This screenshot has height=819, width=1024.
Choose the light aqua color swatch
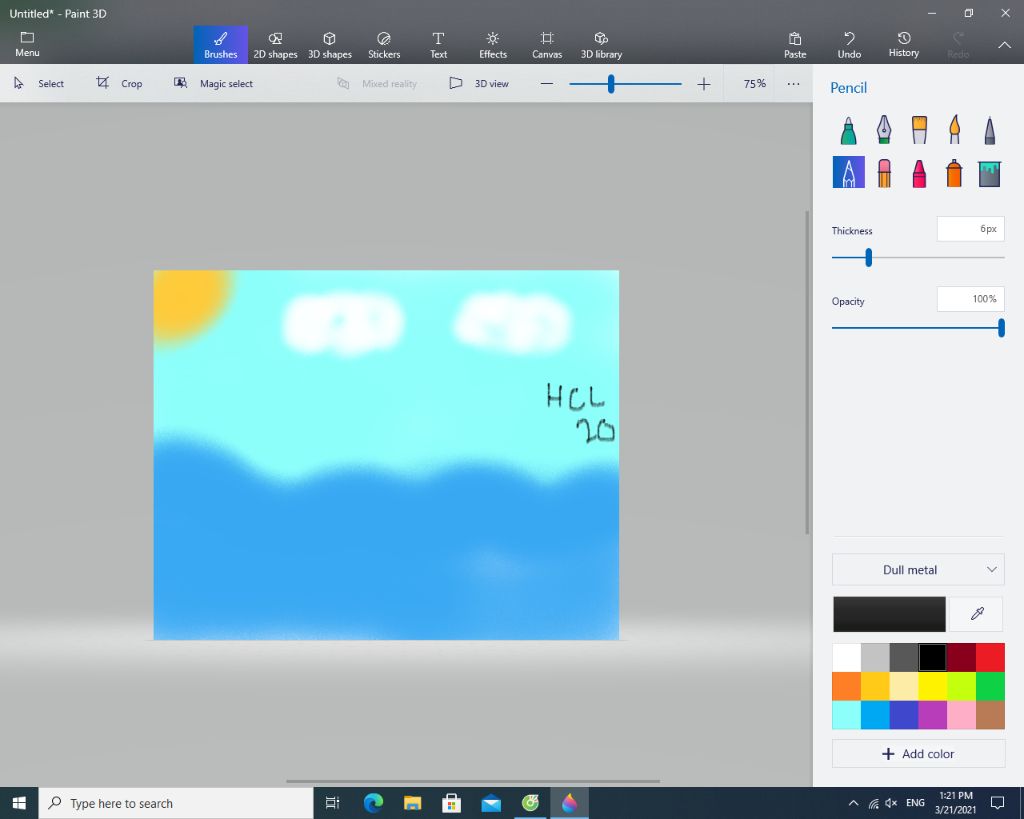tap(846, 715)
